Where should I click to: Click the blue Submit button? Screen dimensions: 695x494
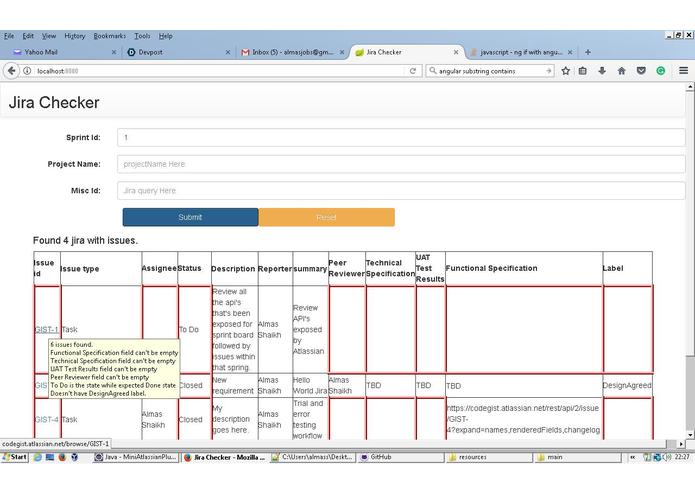click(191, 217)
